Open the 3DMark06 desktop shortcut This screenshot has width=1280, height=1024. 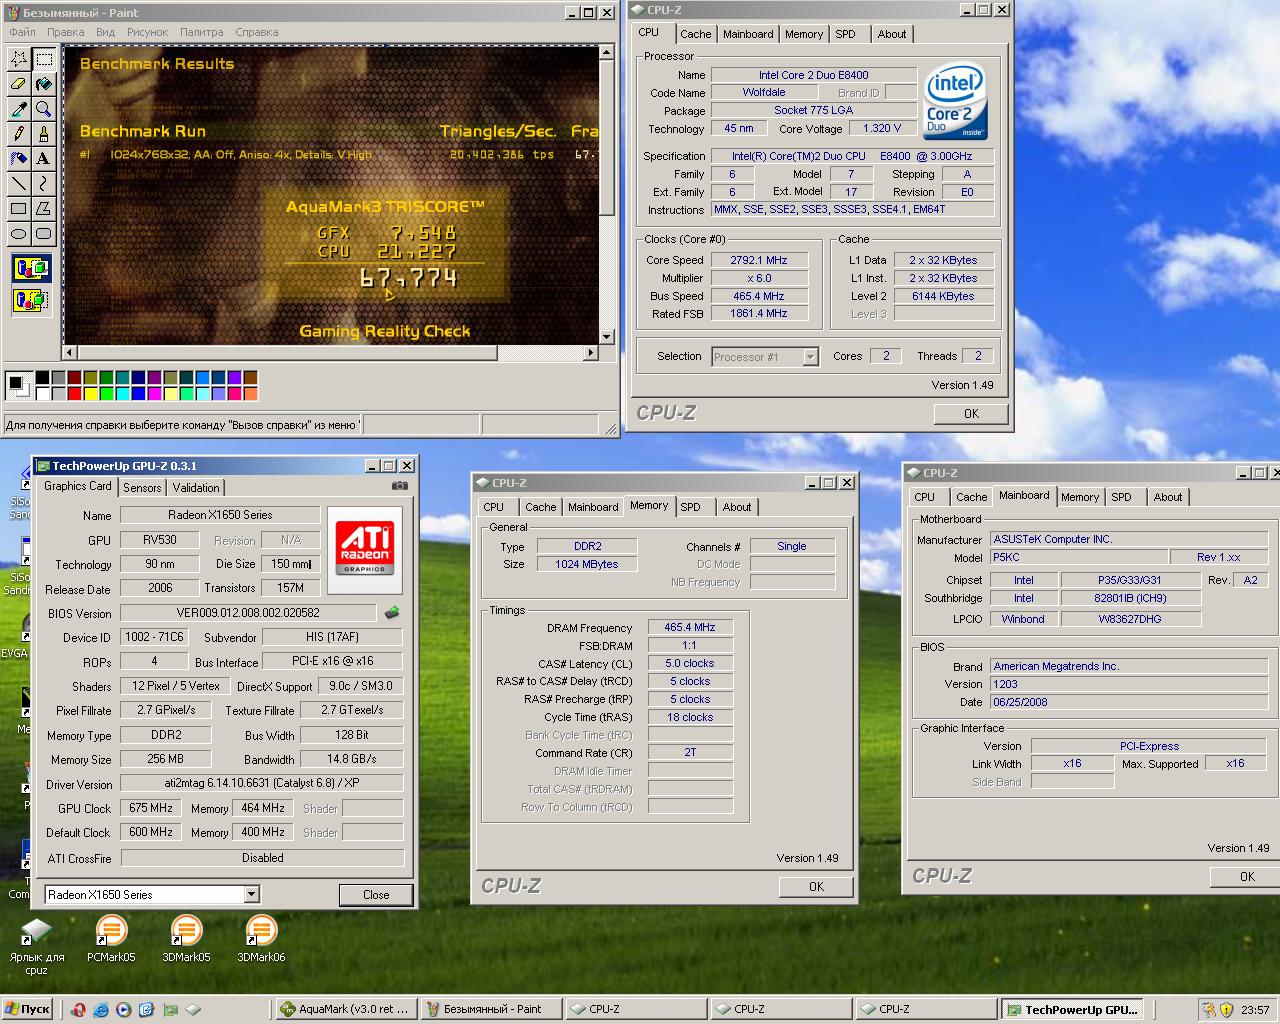[x=261, y=939]
